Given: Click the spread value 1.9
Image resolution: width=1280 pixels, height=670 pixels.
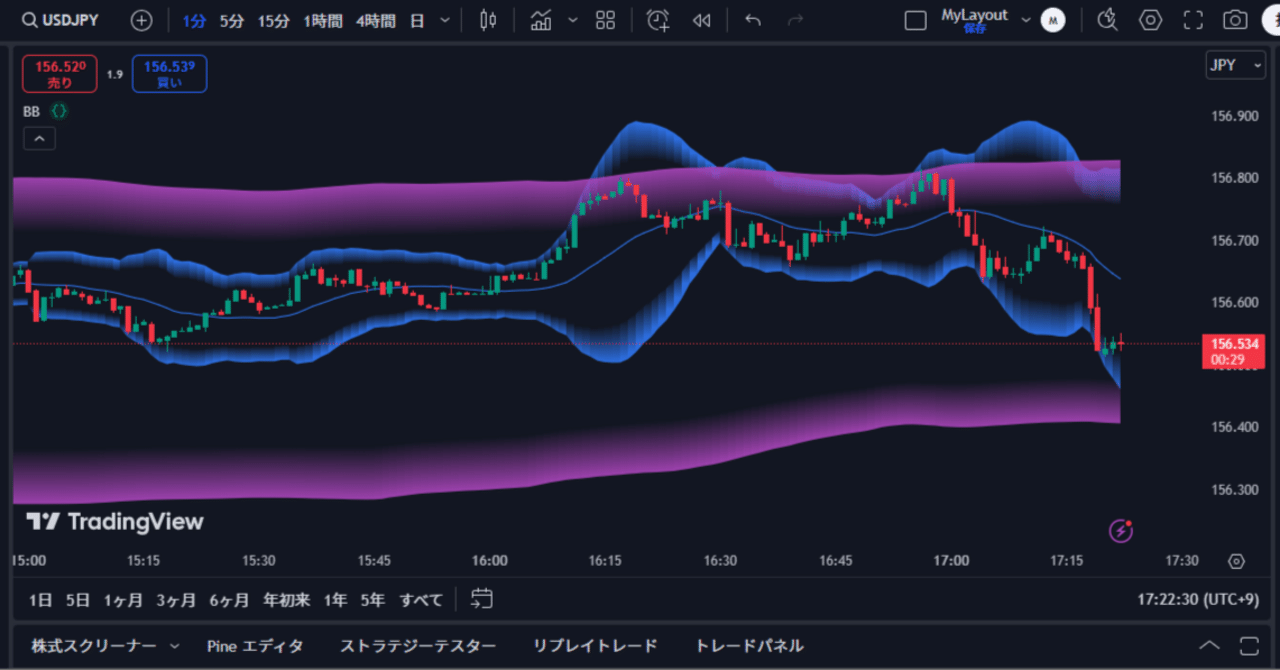Looking at the screenshot, I should [x=115, y=74].
